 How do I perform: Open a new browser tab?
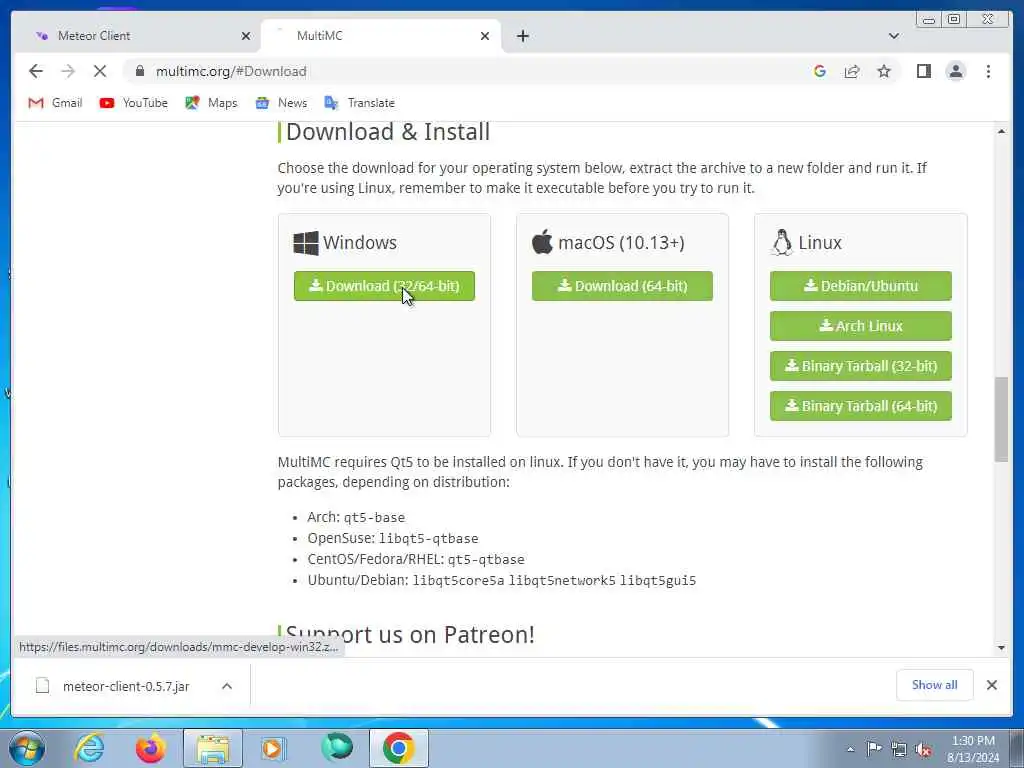[x=522, y=36]
